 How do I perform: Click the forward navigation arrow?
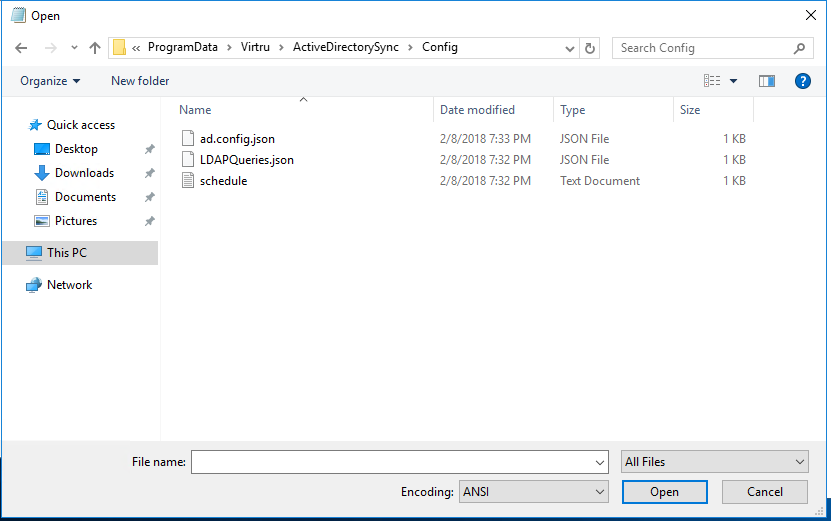click(x=50, y=48)
